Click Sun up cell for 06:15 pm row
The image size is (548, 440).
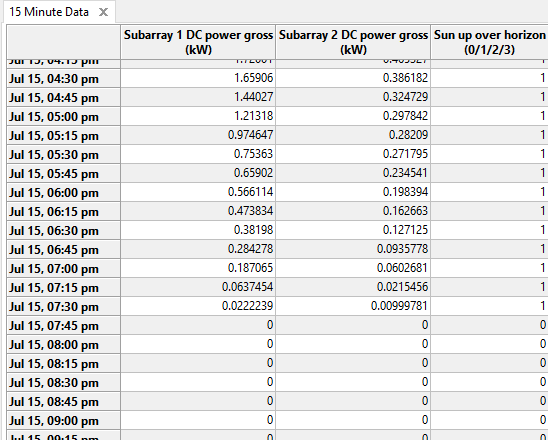pos(490,211)
